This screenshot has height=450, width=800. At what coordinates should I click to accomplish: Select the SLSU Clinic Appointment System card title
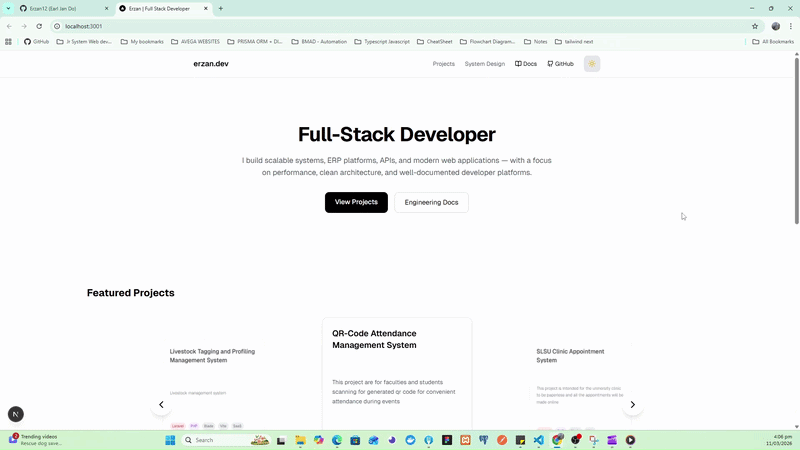(570, 356)
